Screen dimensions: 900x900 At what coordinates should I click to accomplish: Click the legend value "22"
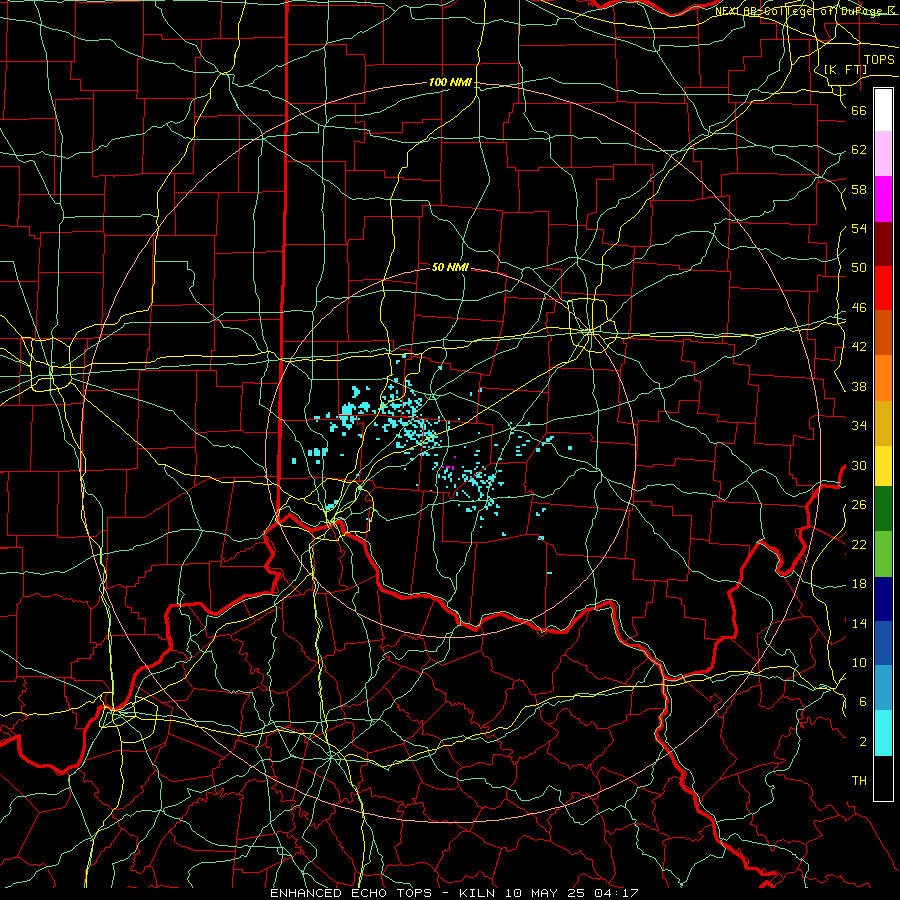[x=859, y=544]
